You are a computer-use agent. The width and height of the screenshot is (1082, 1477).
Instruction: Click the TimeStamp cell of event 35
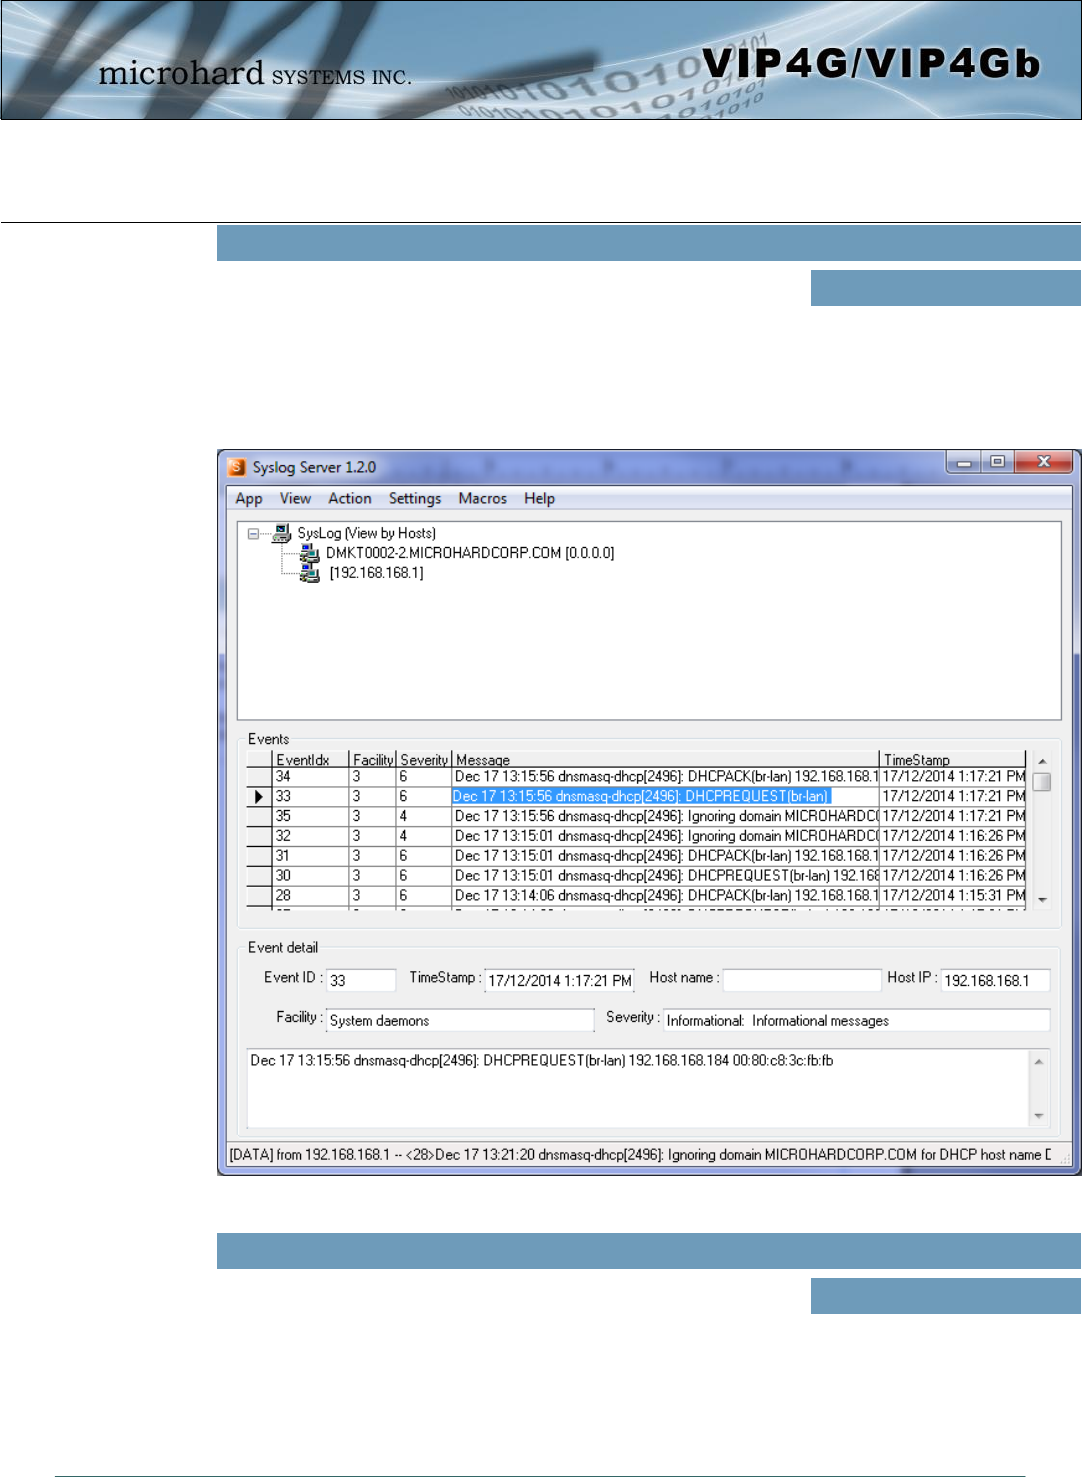953,816
